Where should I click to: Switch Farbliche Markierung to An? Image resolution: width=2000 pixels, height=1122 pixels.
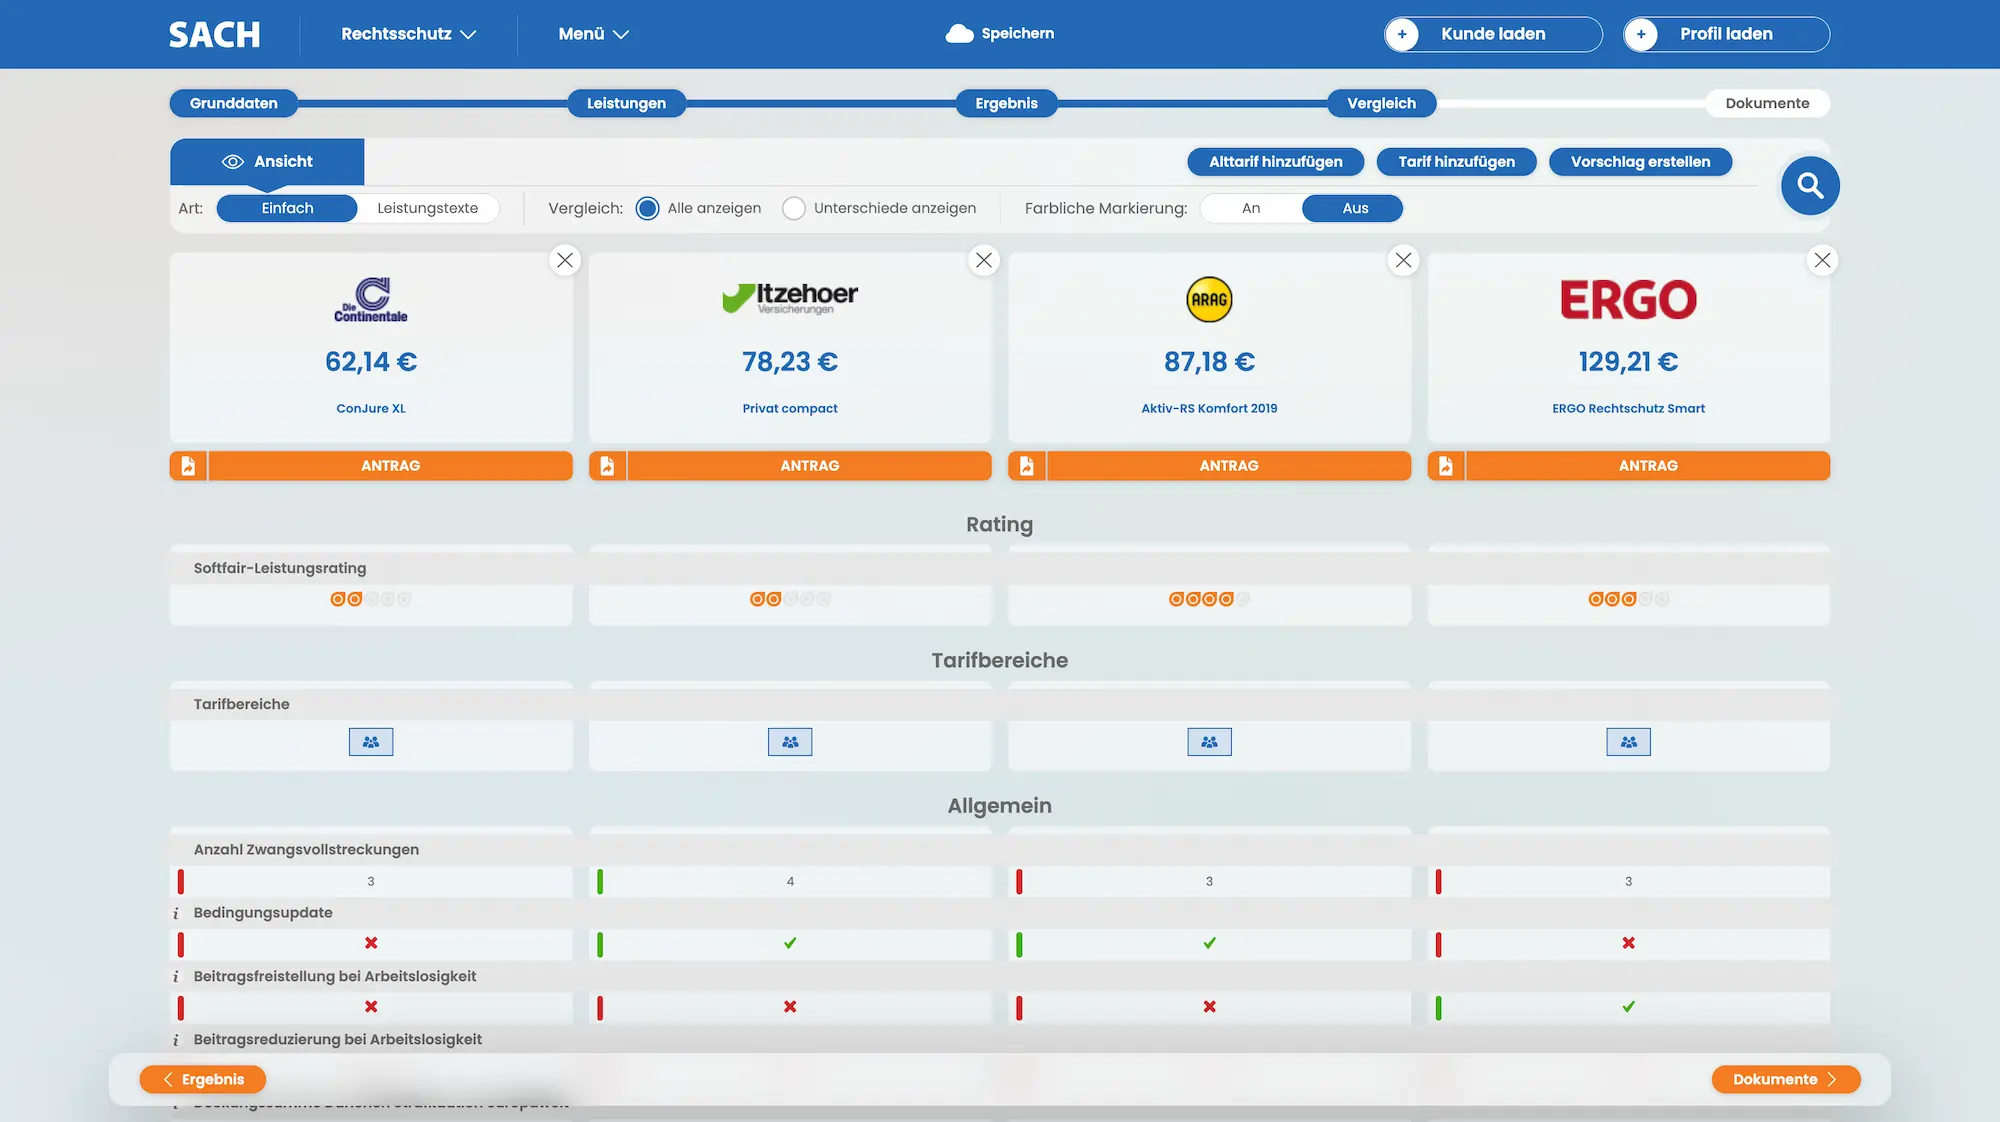tap(1251, 208)
